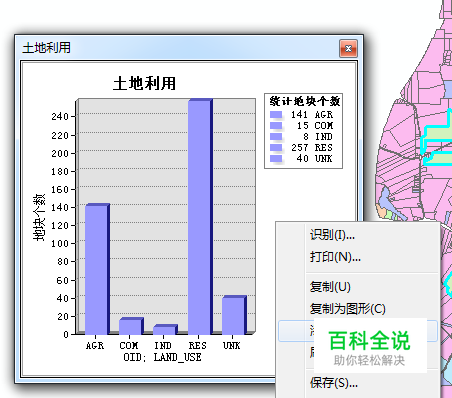This screenshot has height=398, width=452.
Task: Click the chart title 土地利用
Action: tap(144, 83)
